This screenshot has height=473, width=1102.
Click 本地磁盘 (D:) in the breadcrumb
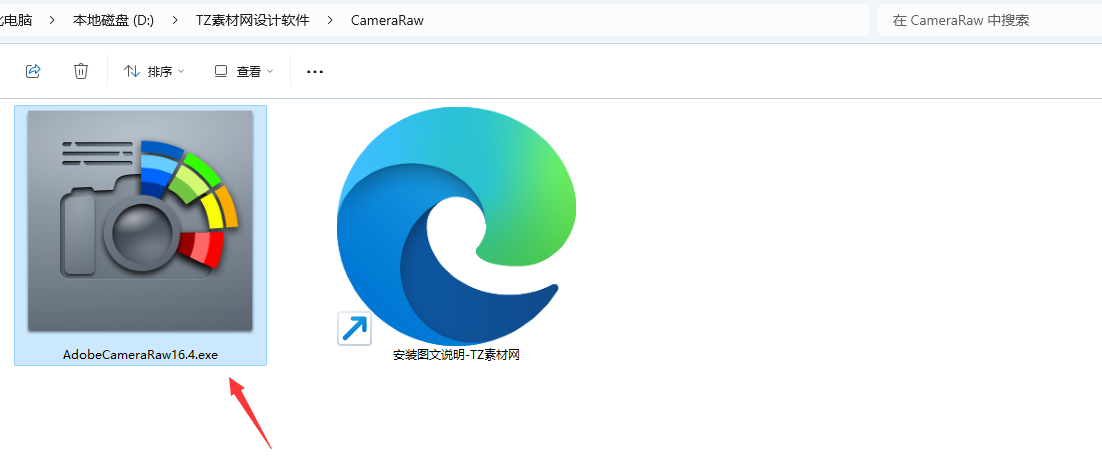pyautogui.click(x=113, y=20)
